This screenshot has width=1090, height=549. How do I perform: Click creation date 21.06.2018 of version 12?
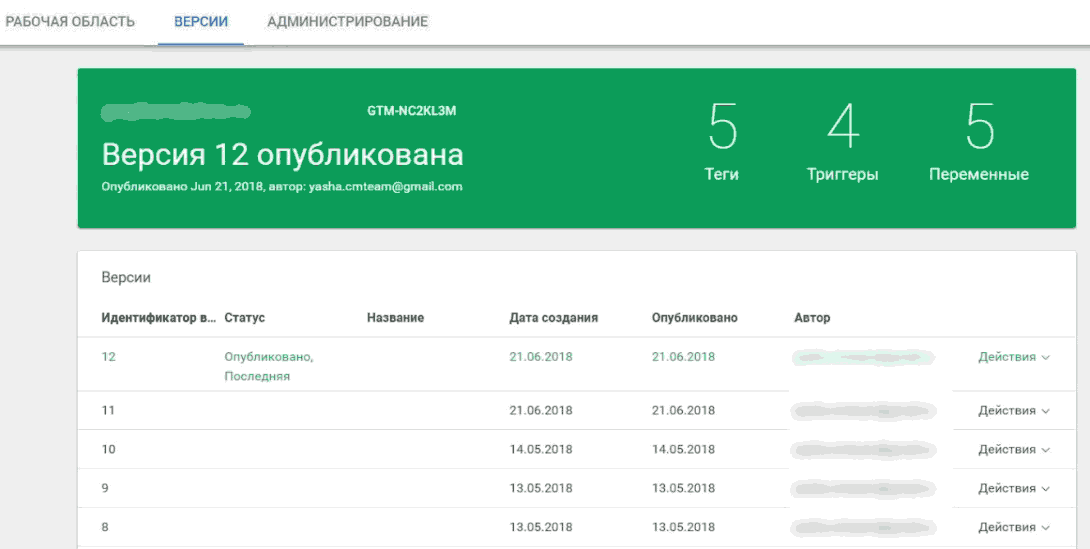[541, 357]
